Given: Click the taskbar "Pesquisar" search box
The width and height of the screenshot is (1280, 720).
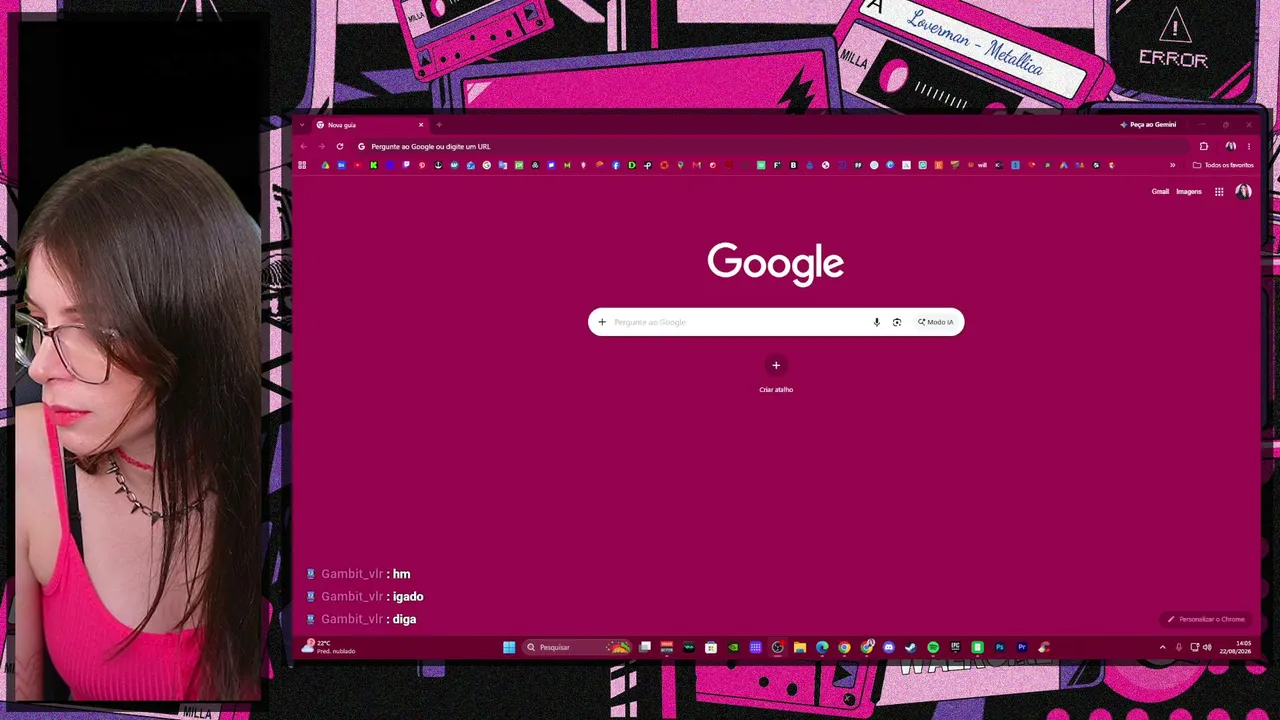Looking at the screenshot, I should (577, 647).
